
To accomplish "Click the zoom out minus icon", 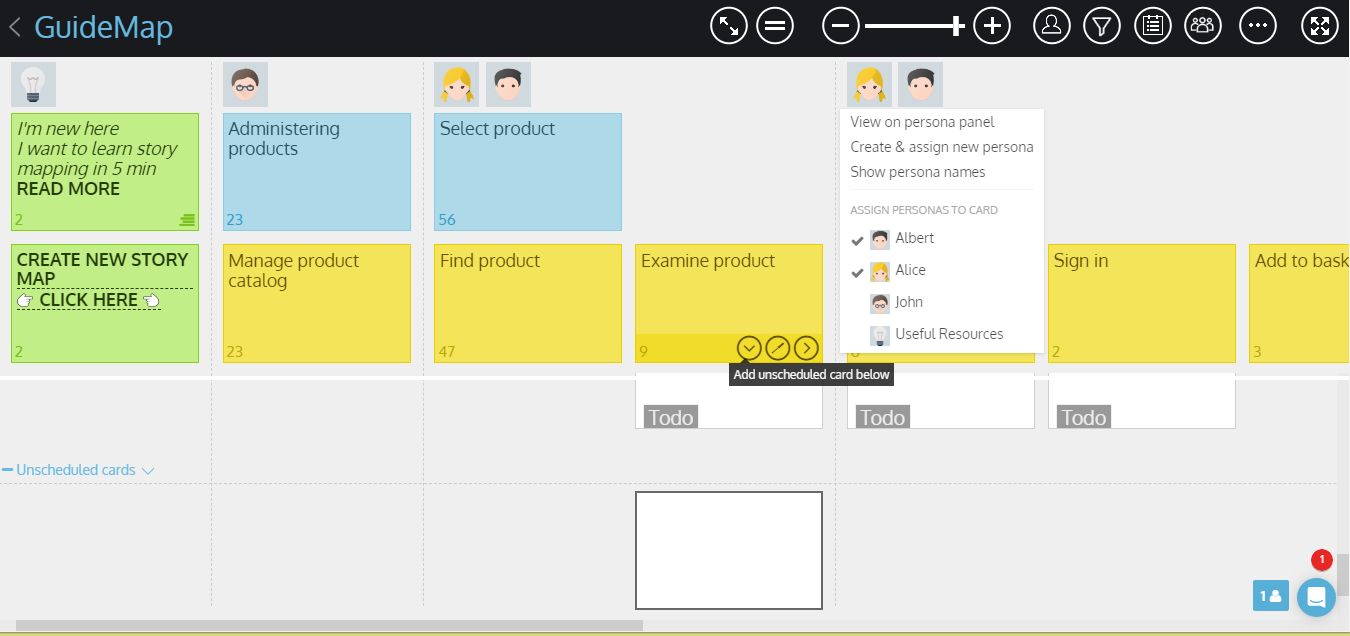I will pos(841,26).
